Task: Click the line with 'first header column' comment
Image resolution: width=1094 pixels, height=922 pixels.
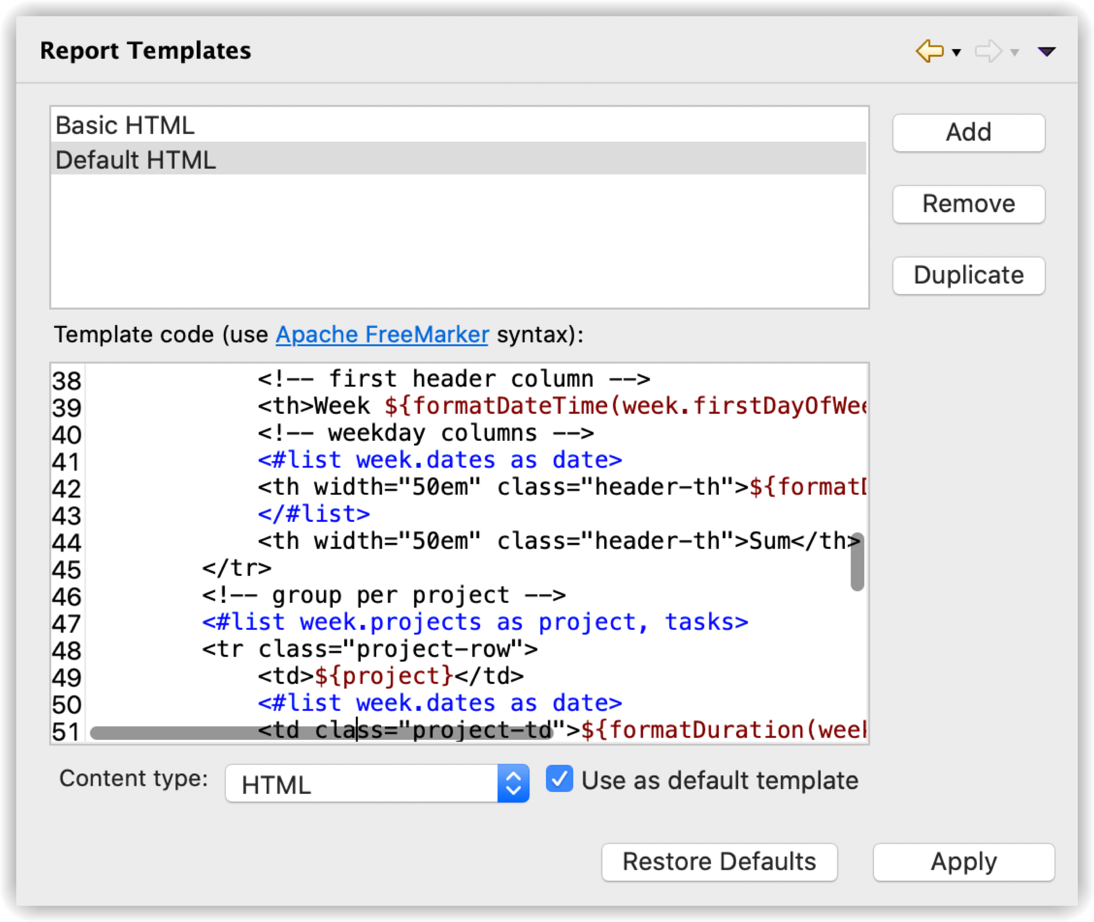Action: (x=454, y=379)
